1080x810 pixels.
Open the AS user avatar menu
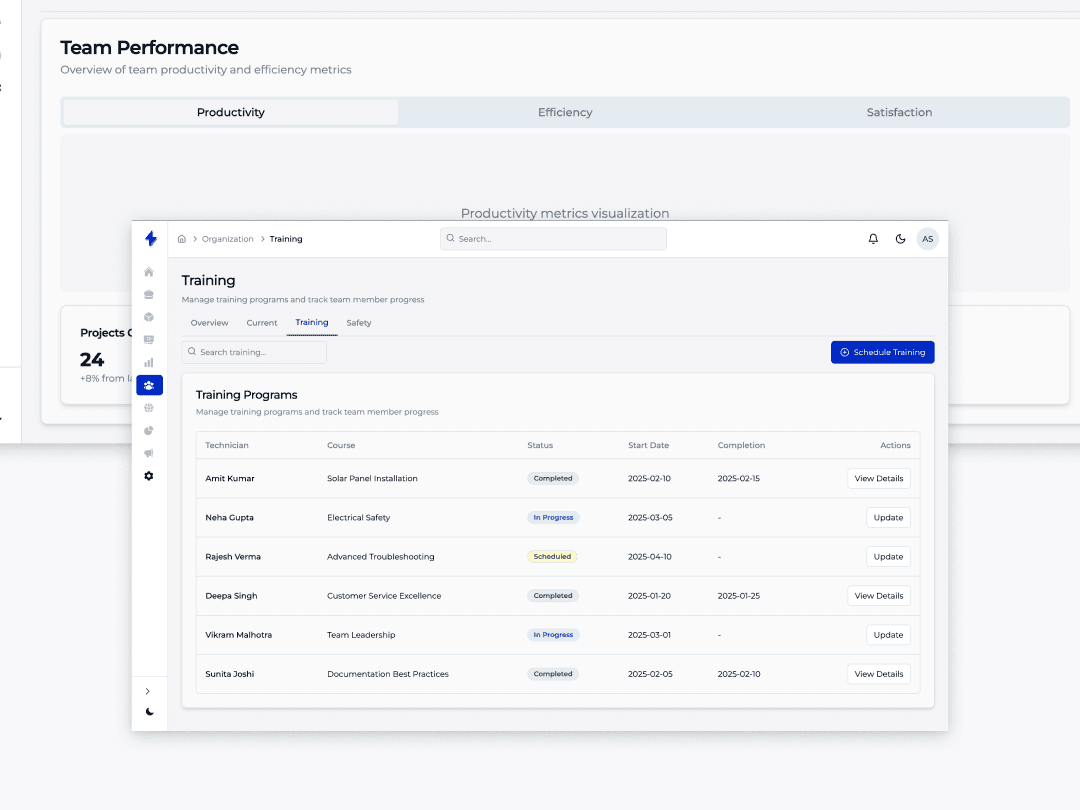point(928,239)
